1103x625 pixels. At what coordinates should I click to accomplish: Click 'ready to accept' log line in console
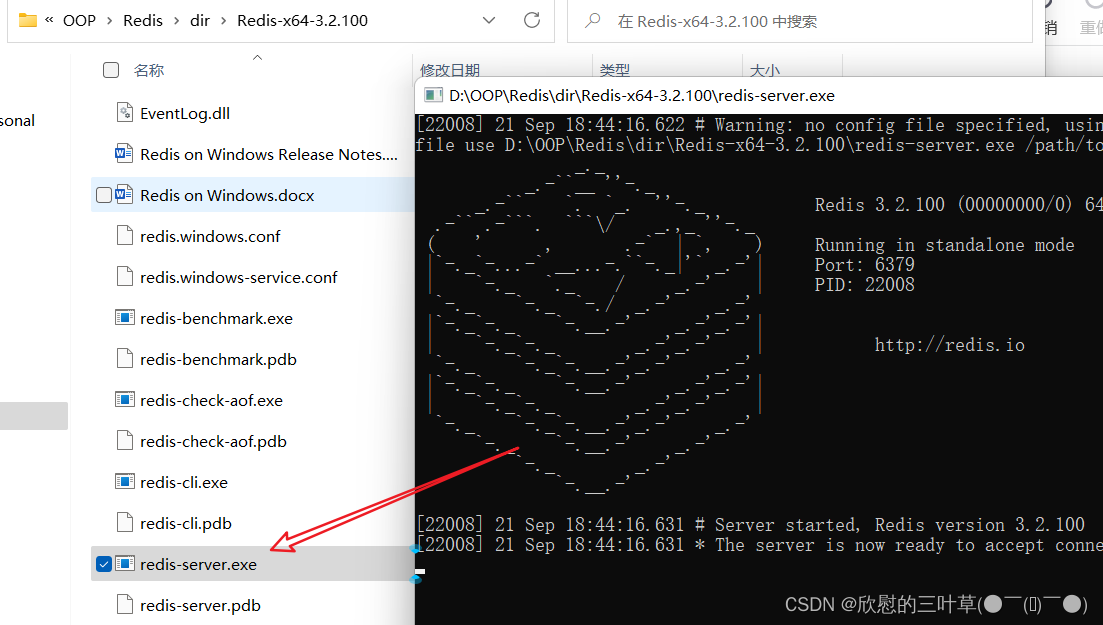click(759, 545)
